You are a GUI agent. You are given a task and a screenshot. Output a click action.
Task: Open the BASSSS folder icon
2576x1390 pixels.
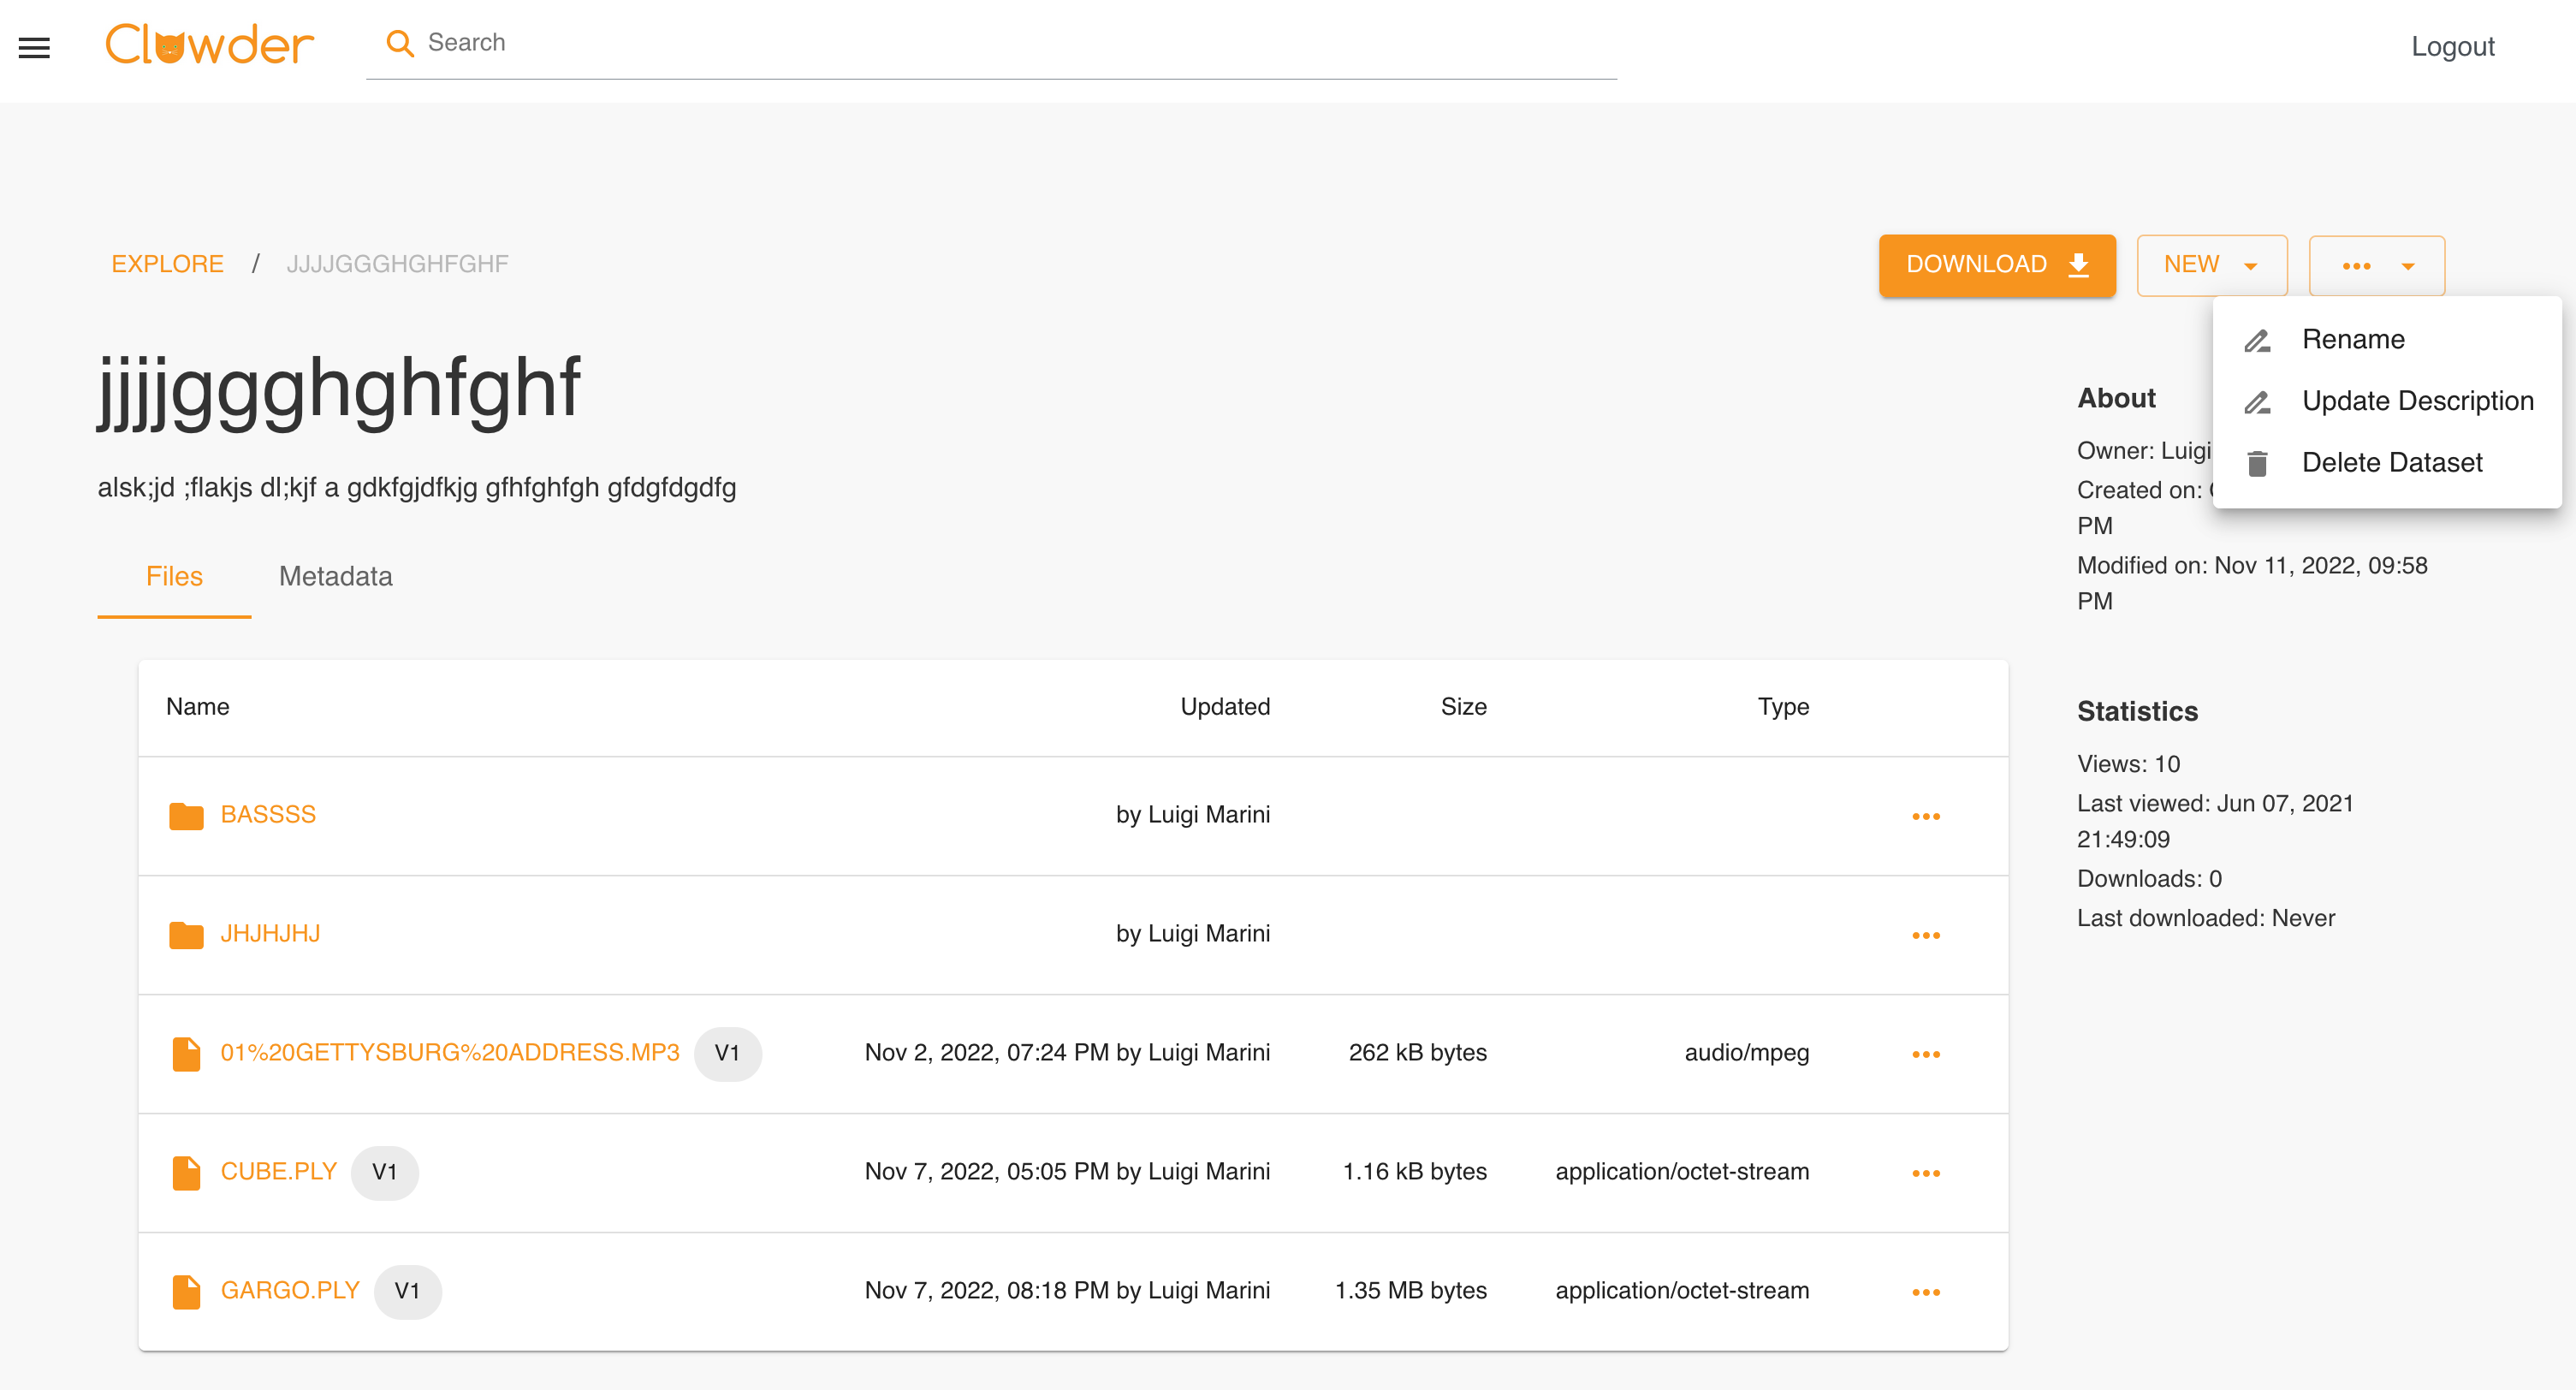[186, 816]
